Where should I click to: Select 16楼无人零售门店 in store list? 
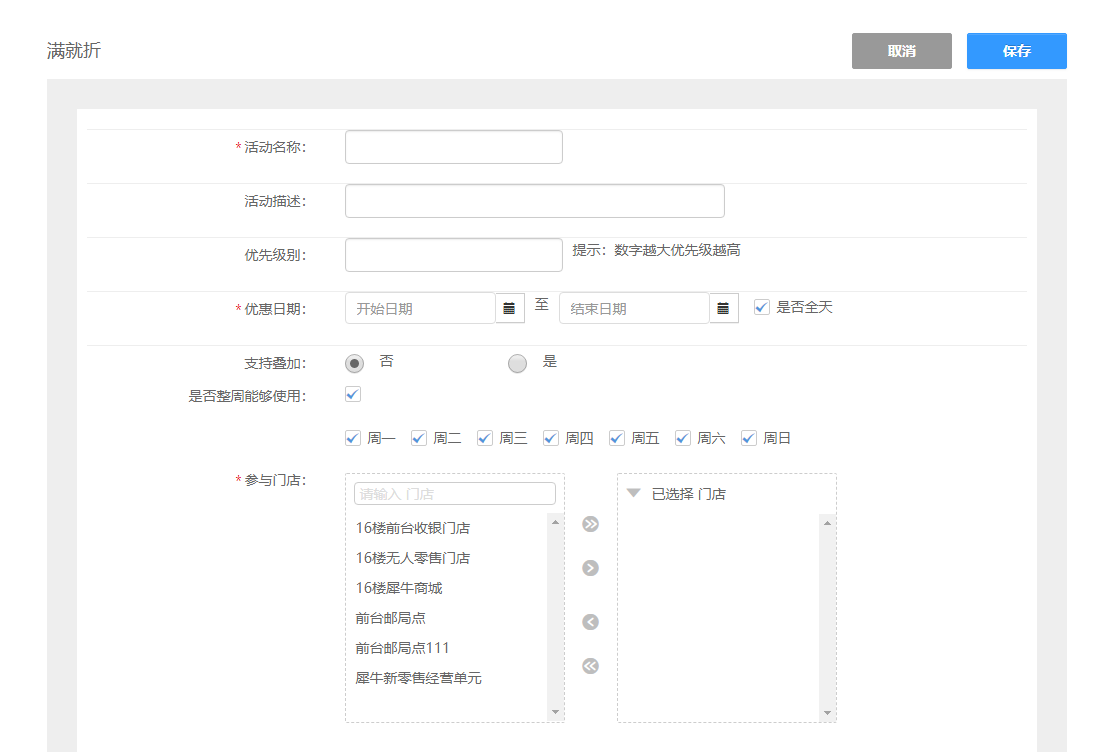(x=413, y=558)
